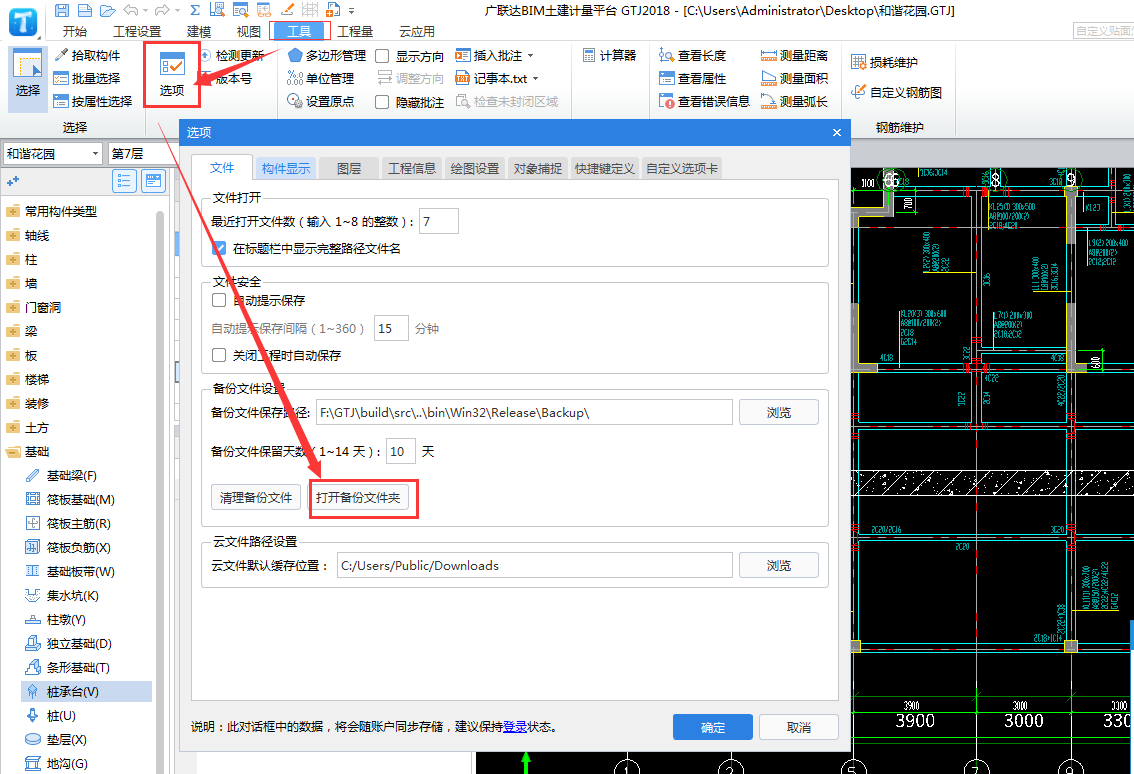This screenshot has width=1134, height=774.
Task: Select 测量弧长 measure arc length tool
Action: [794, 101]
